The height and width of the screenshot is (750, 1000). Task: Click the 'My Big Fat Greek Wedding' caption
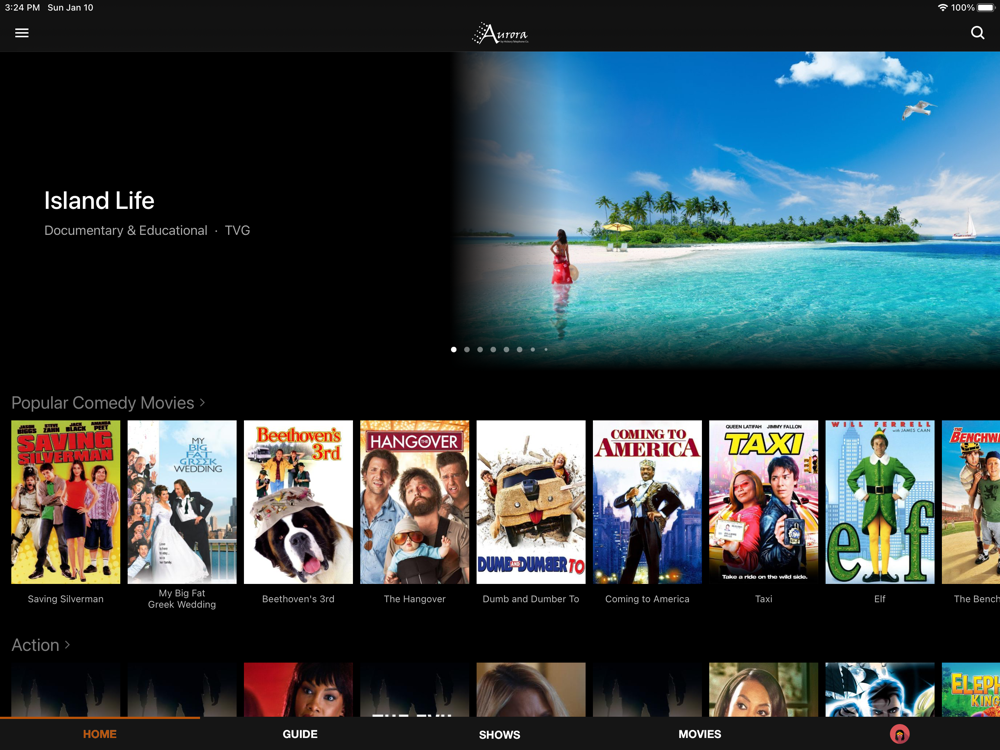182,599
